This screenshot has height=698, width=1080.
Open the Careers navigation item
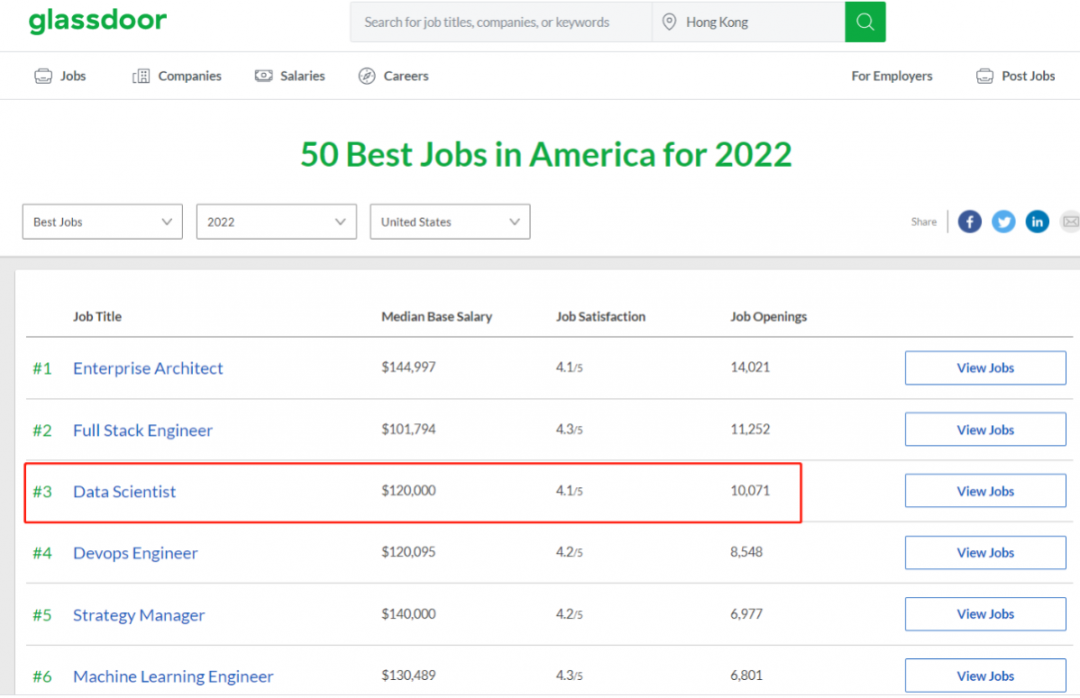(393, 76)
